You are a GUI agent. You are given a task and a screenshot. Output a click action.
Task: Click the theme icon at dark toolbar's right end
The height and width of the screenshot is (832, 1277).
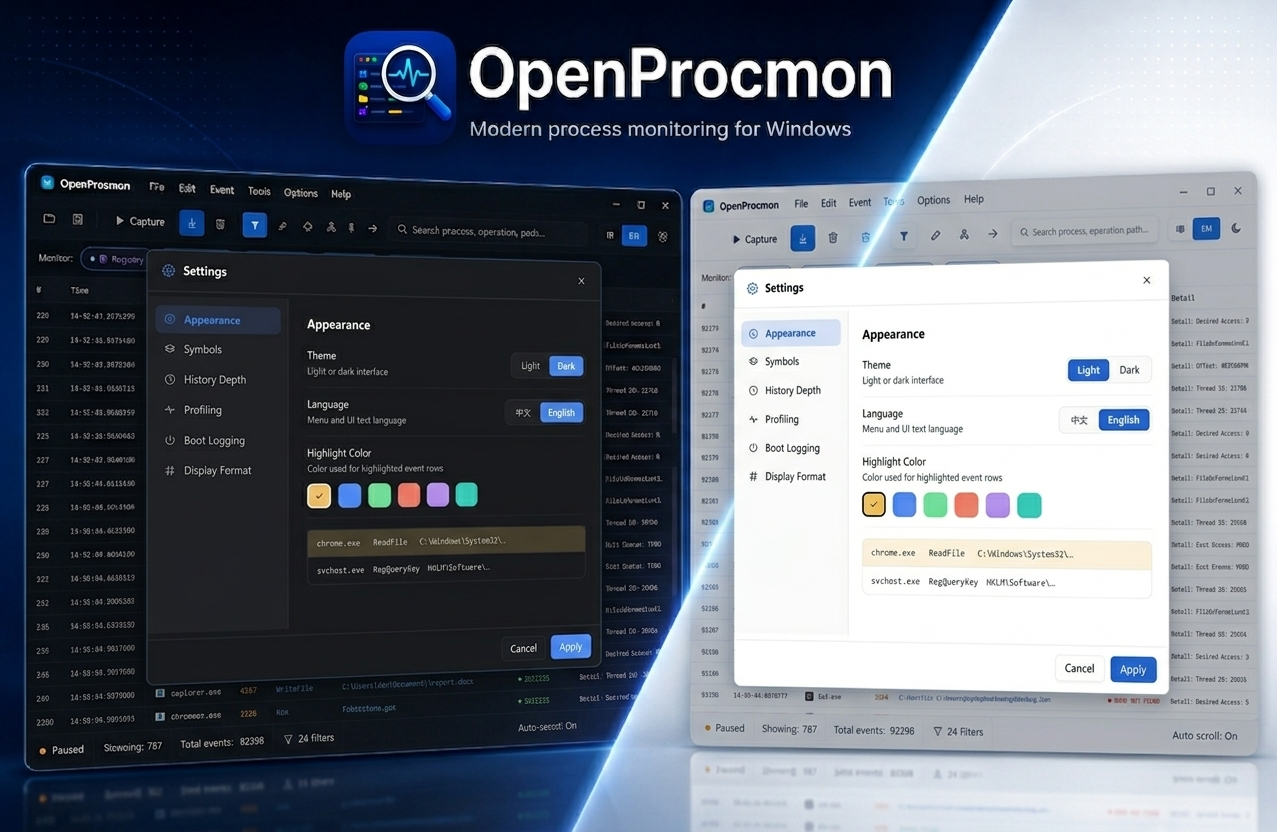[662, 237]
